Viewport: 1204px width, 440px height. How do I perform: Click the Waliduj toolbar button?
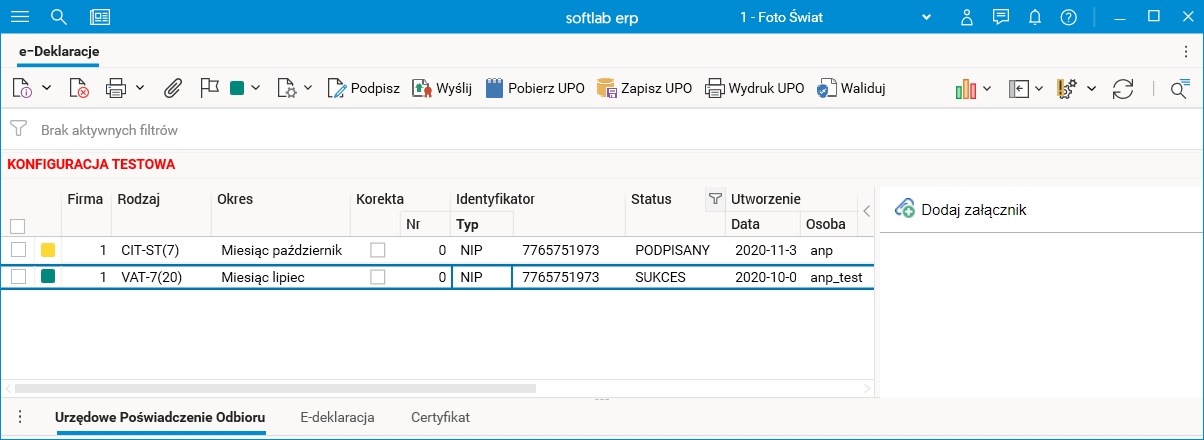point(851,88)
